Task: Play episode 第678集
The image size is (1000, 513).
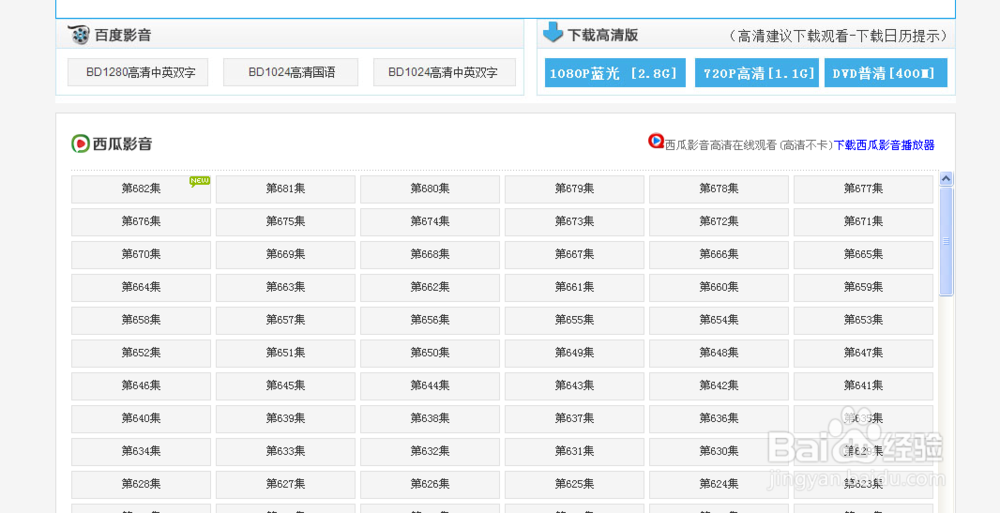Action: click(x=719, y=189)
